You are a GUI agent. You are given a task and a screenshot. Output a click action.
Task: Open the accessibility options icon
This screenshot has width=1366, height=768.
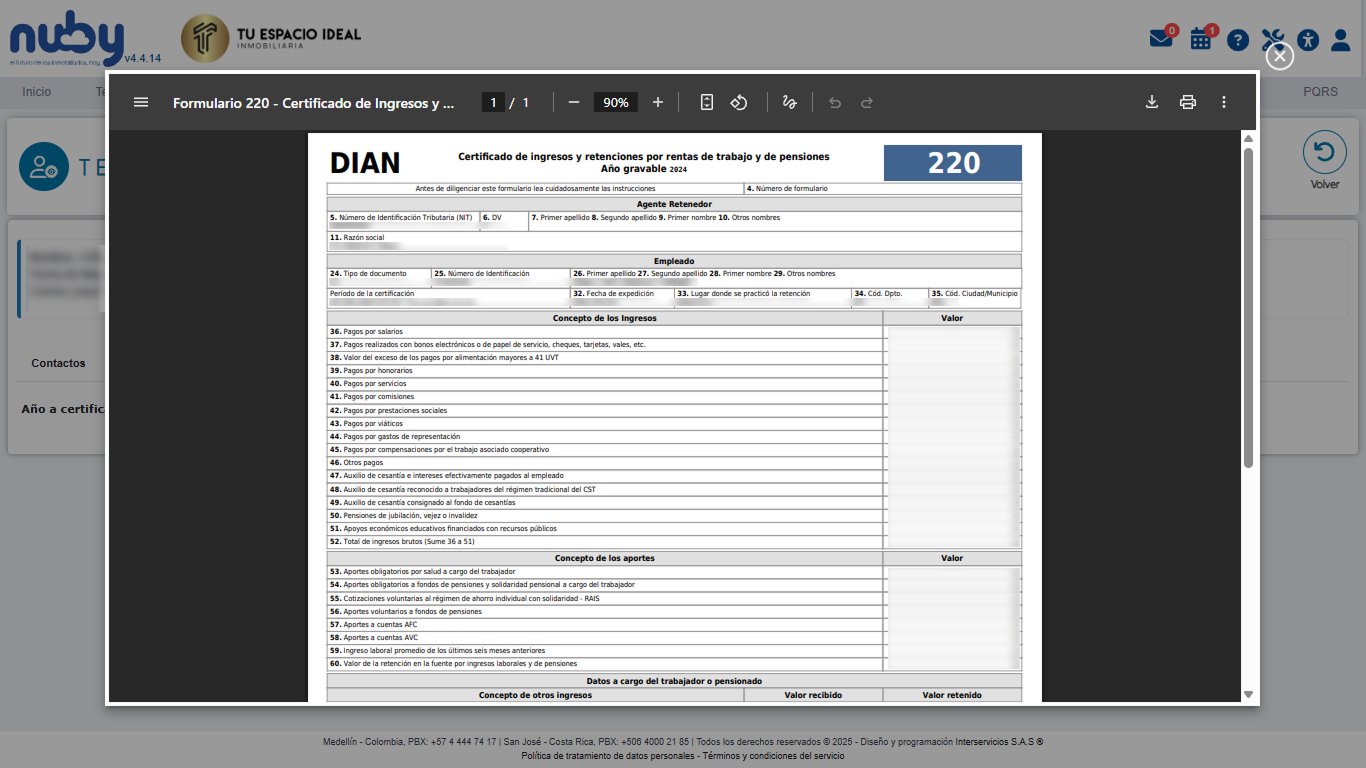(x=1308, y=40)
